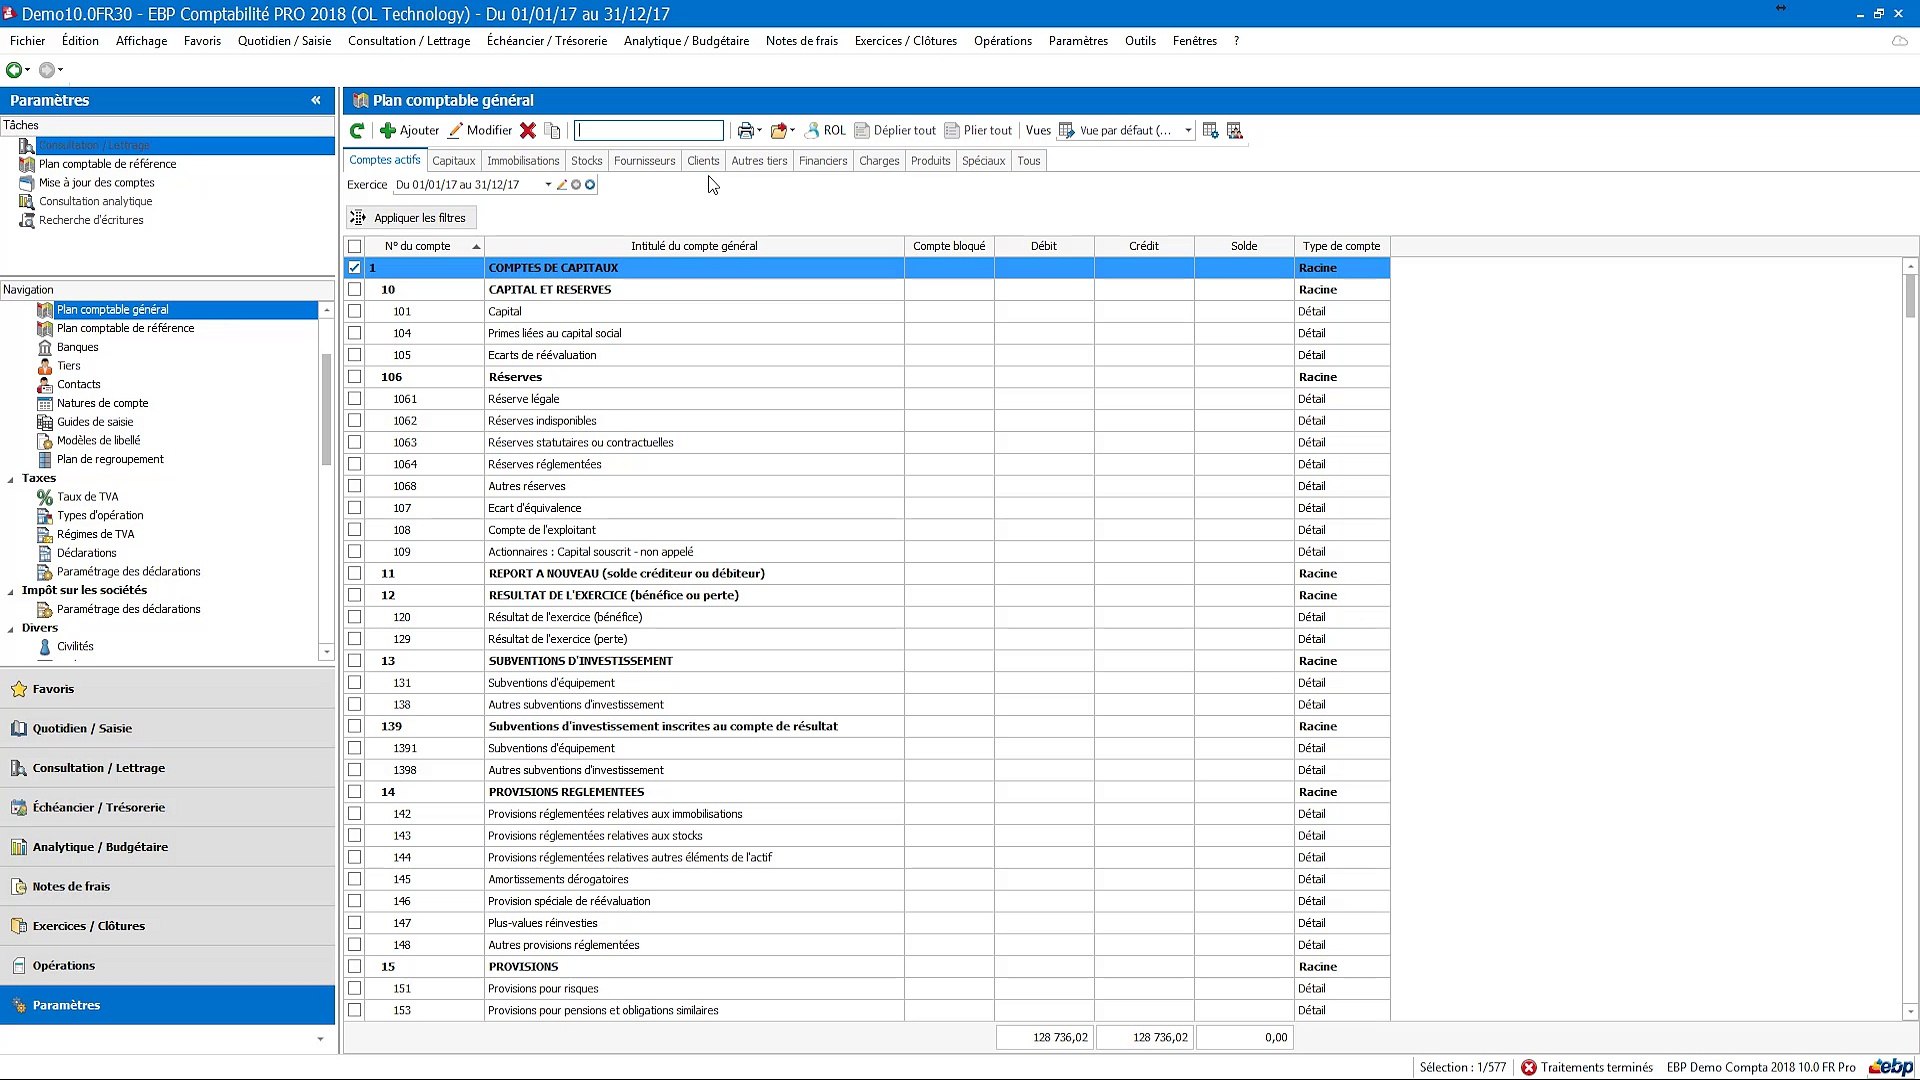Open Taux de TVA in Navigation

pyautogui.click(x=87, y=497)
